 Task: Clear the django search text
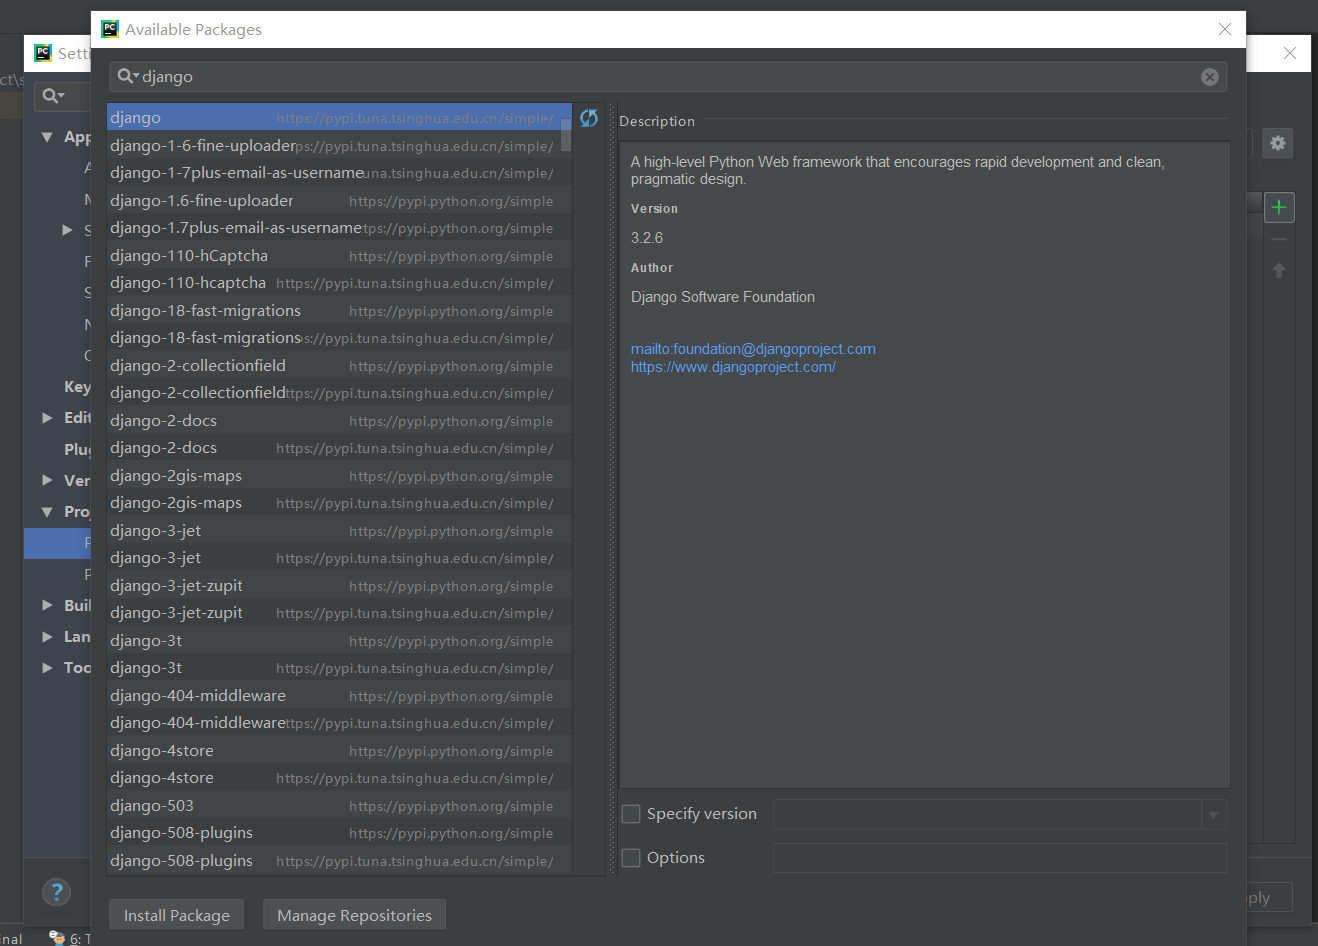click(1210, 77)
